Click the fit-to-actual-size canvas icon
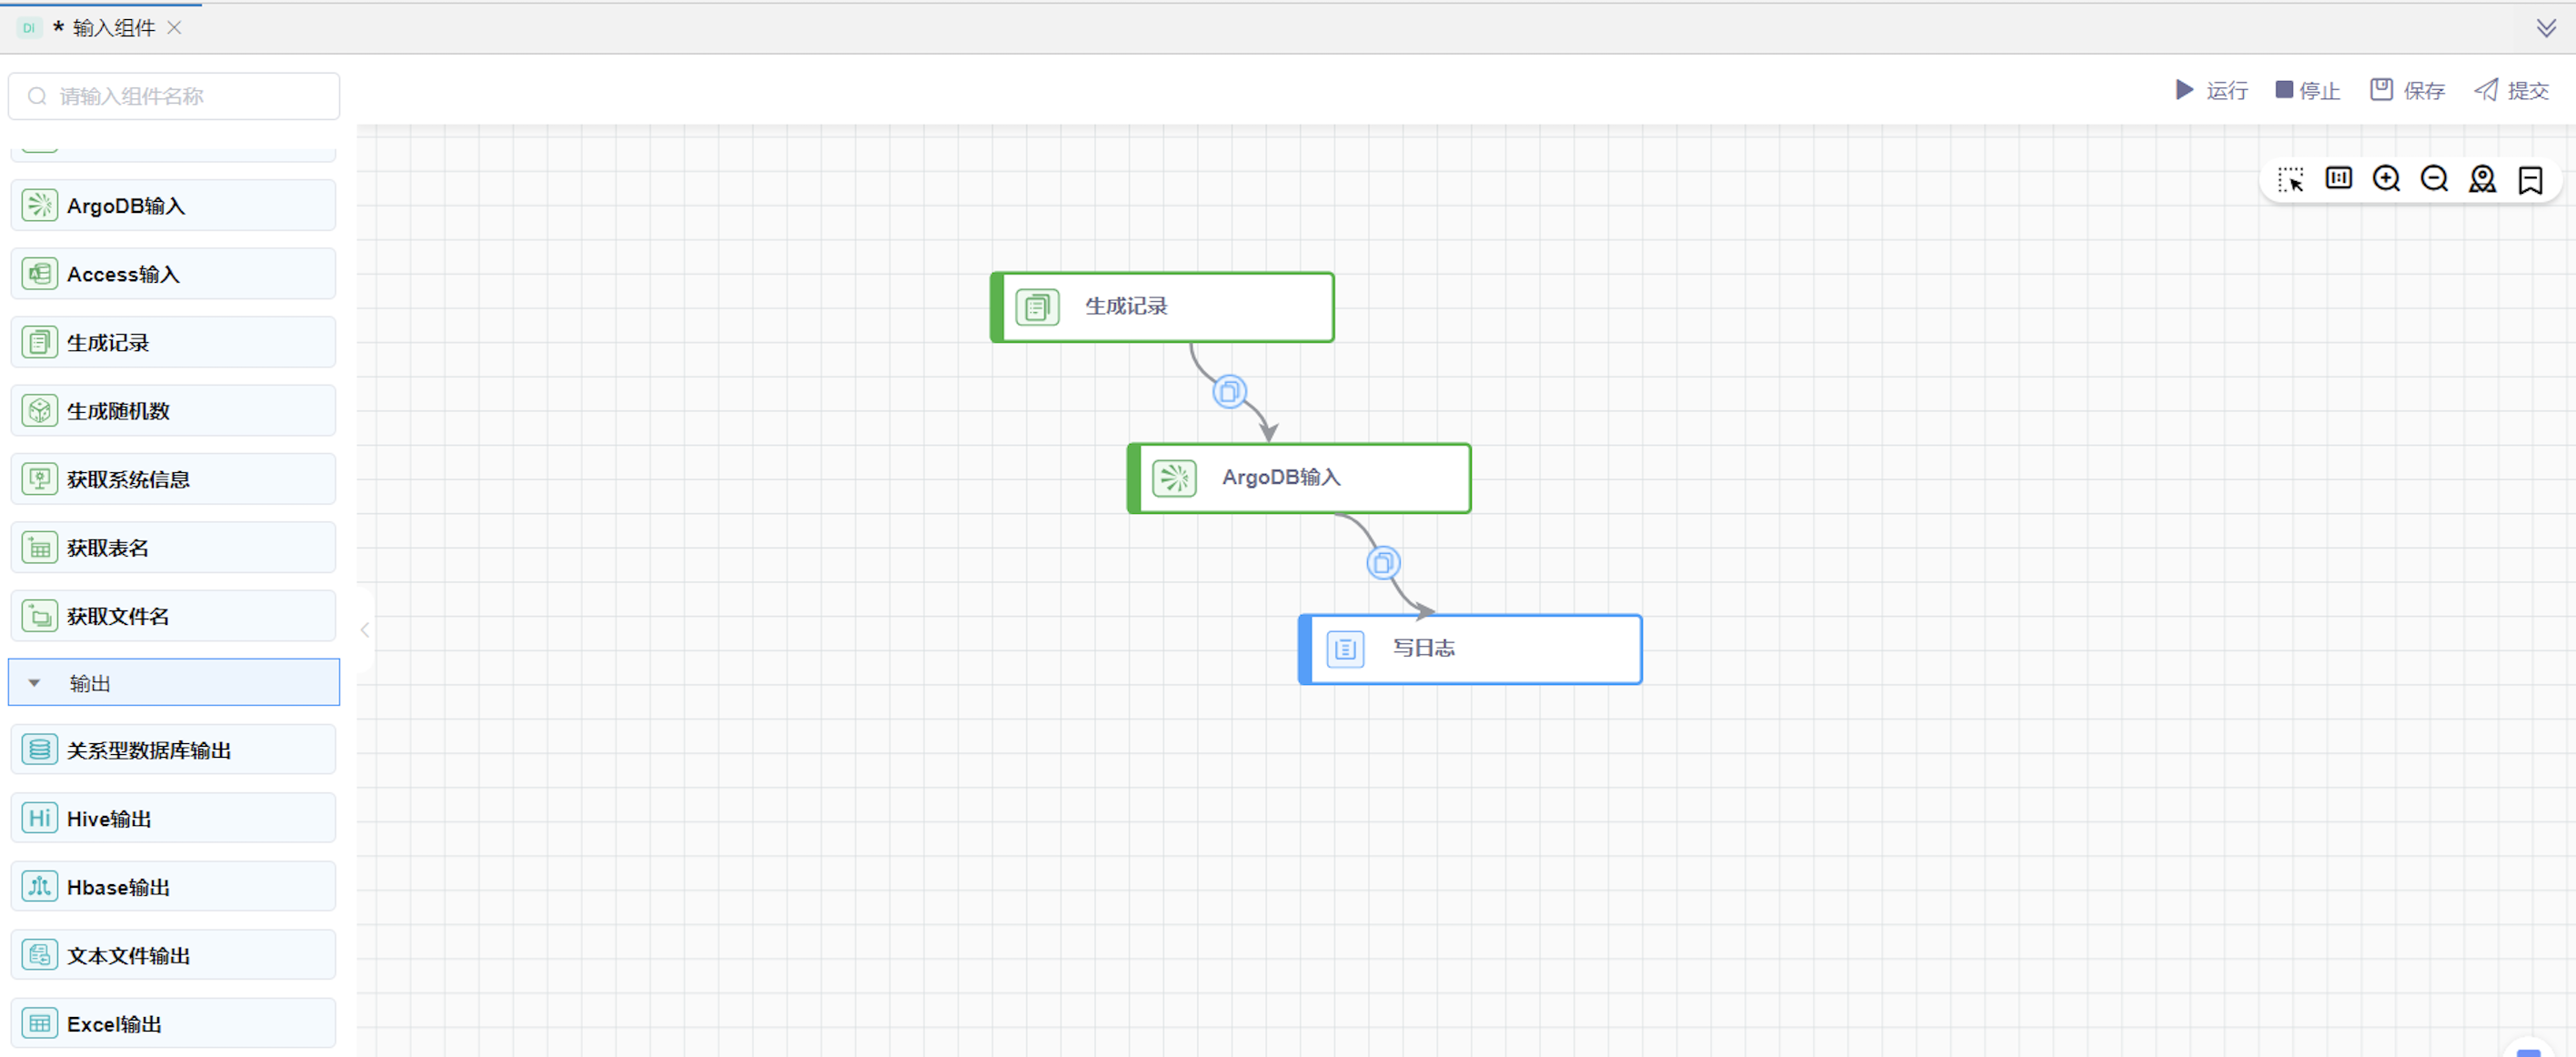The height and width of the screenshot is (1057, 2576). pos(2338,179)
